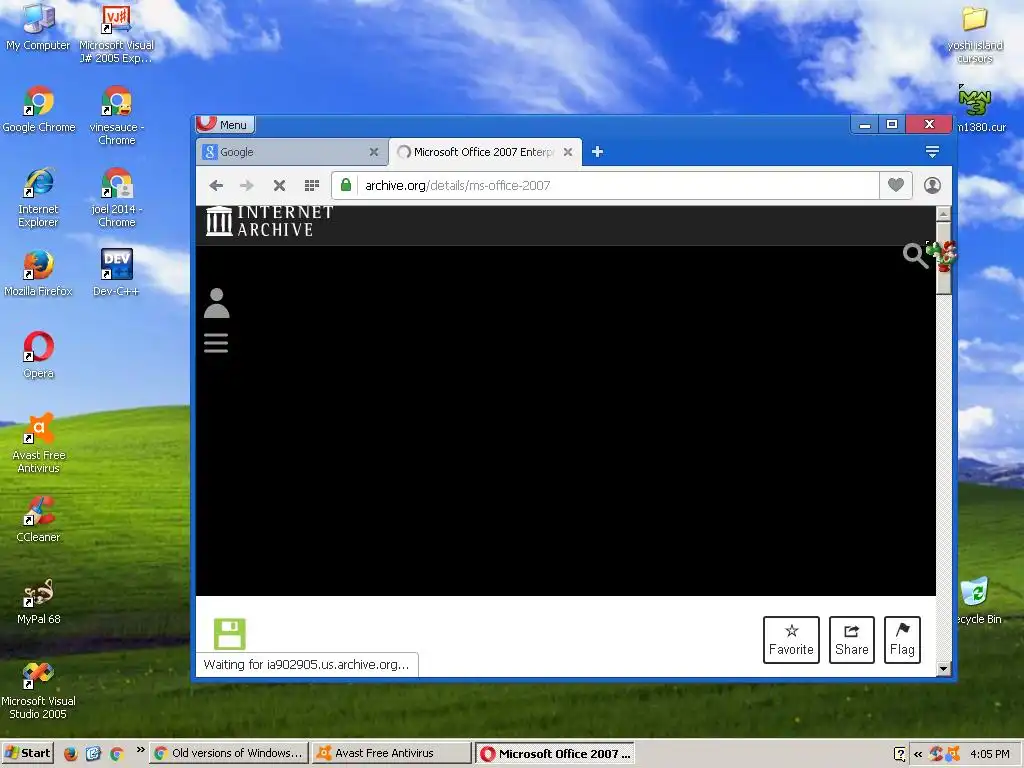Click the page scrollbar up arrow

(943, 214)
